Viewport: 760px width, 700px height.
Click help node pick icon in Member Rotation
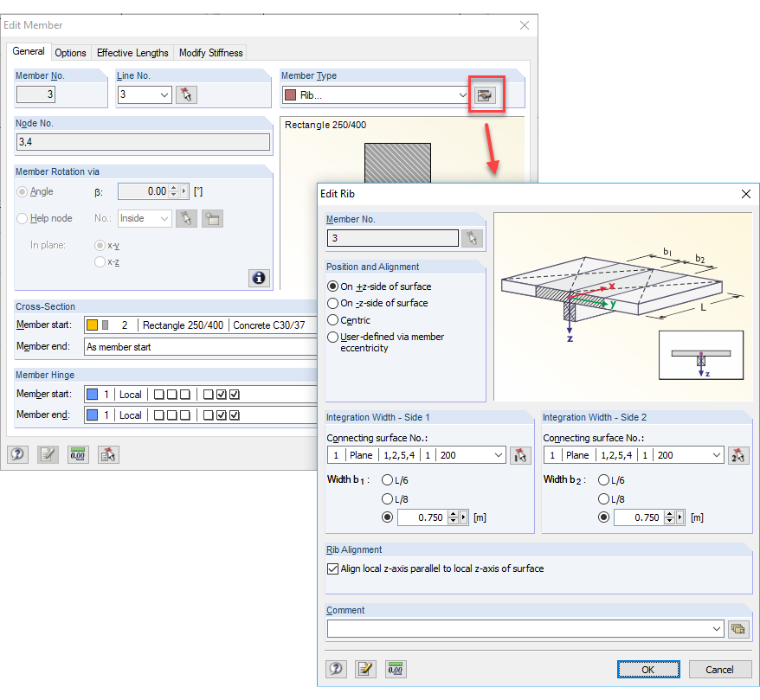coord(186,219)
